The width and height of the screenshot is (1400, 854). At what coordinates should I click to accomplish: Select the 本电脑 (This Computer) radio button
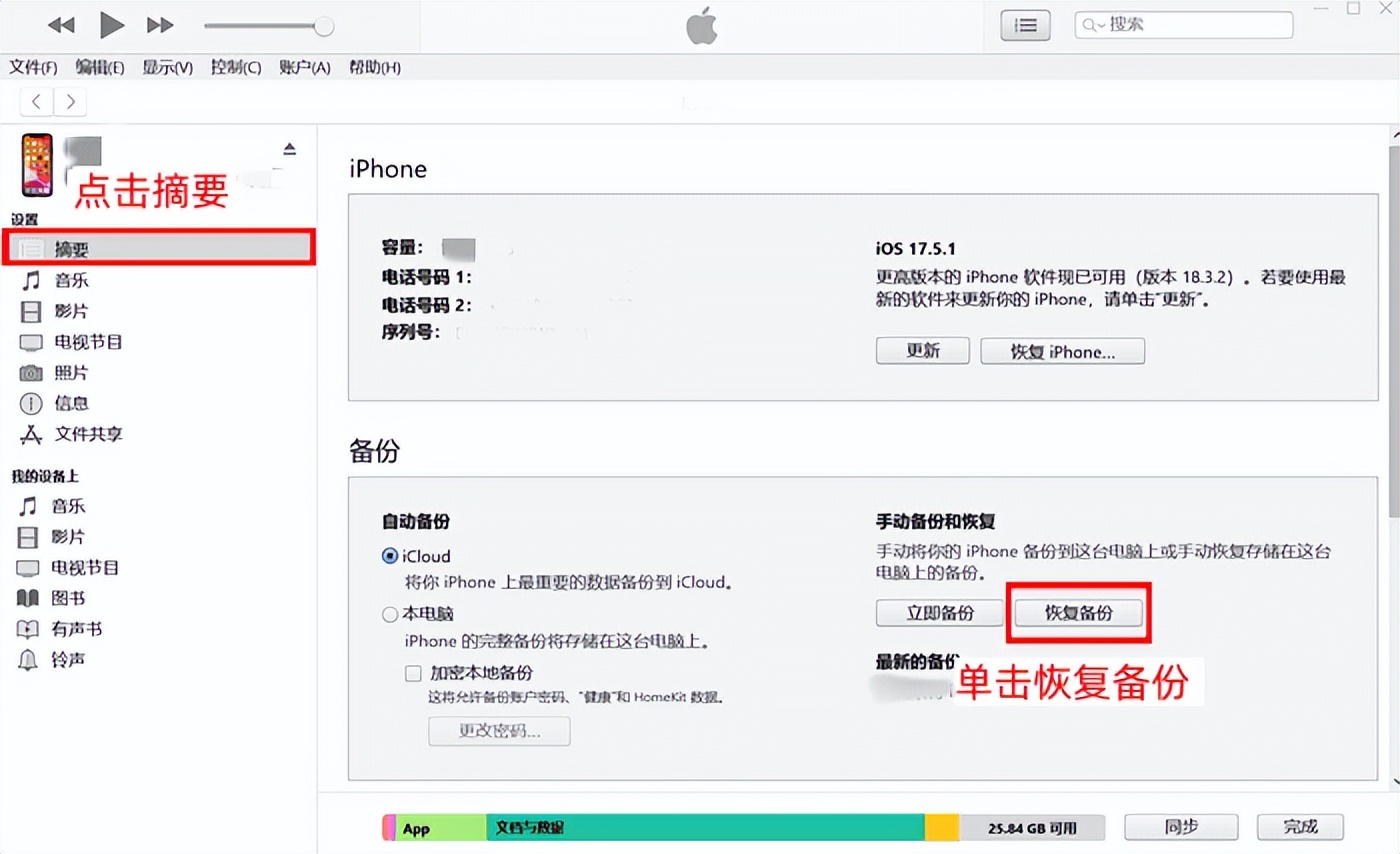click(x=390, y=614)
